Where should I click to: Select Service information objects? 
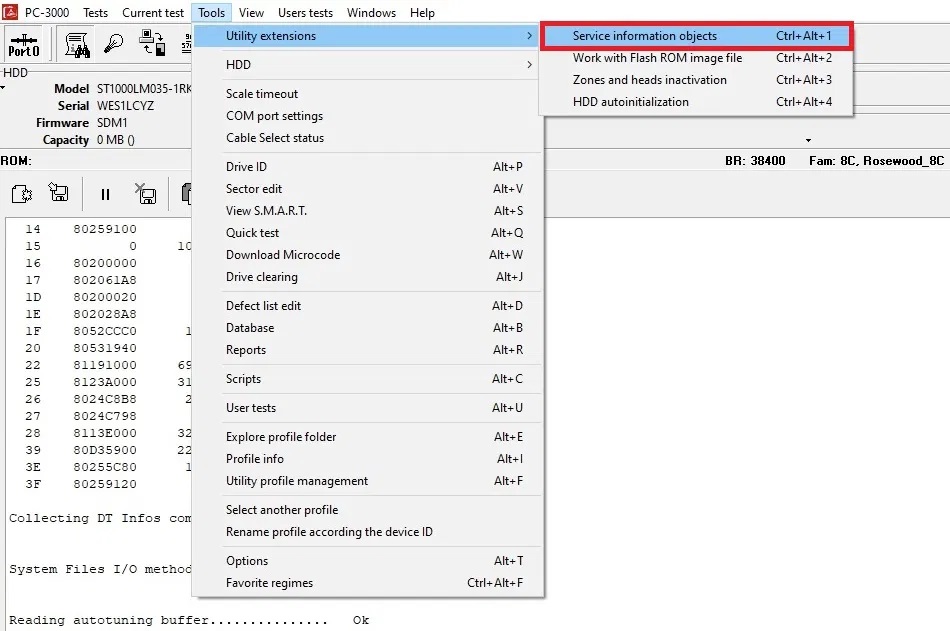coord(697,36)
